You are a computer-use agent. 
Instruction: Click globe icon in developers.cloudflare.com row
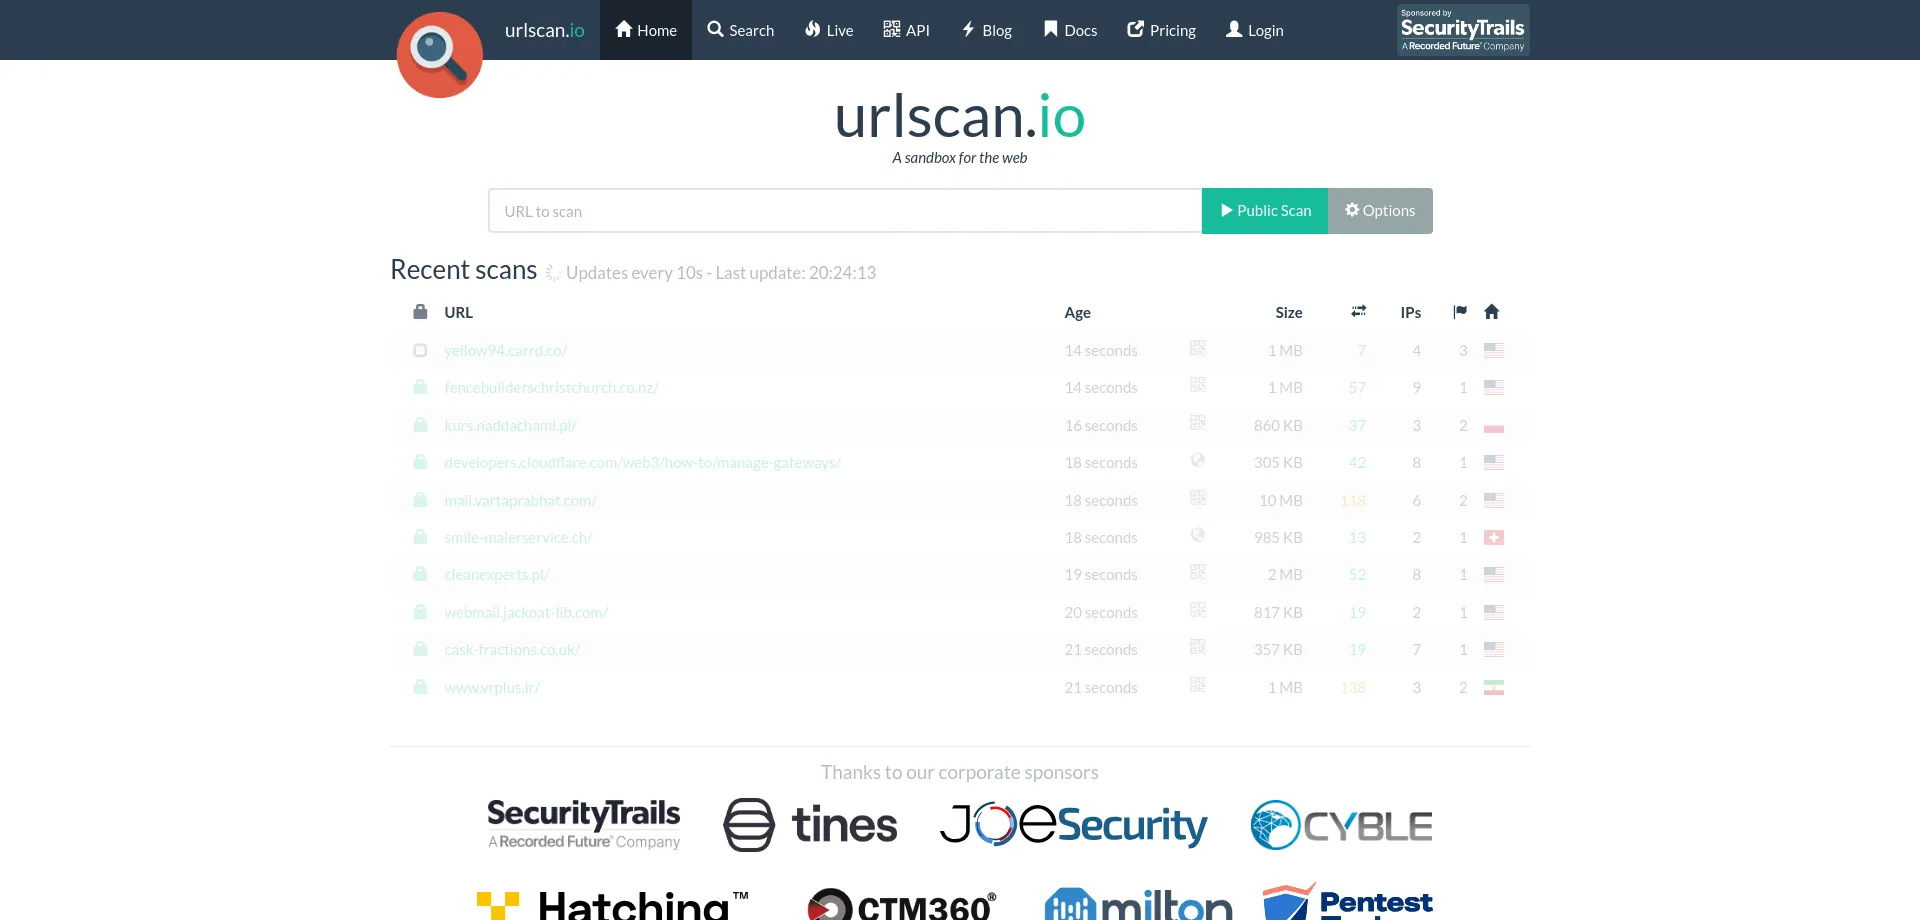click(x=1198, y=460)
